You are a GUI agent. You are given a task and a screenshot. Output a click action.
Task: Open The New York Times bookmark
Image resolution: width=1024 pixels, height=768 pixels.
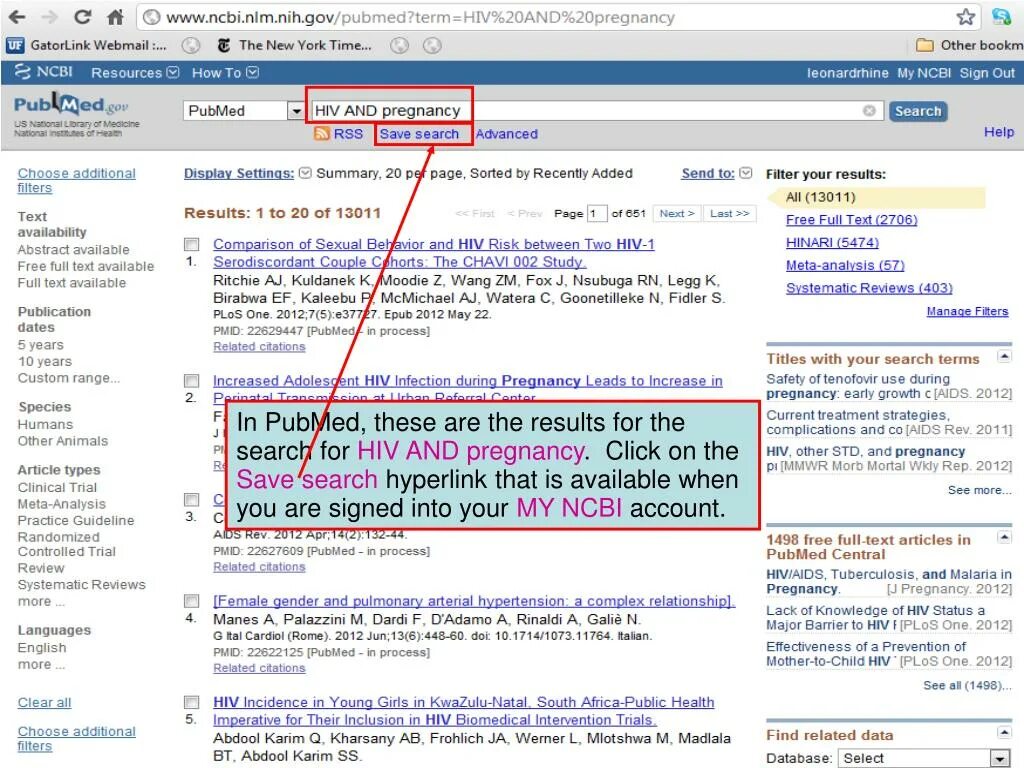[x=295, y=45]
